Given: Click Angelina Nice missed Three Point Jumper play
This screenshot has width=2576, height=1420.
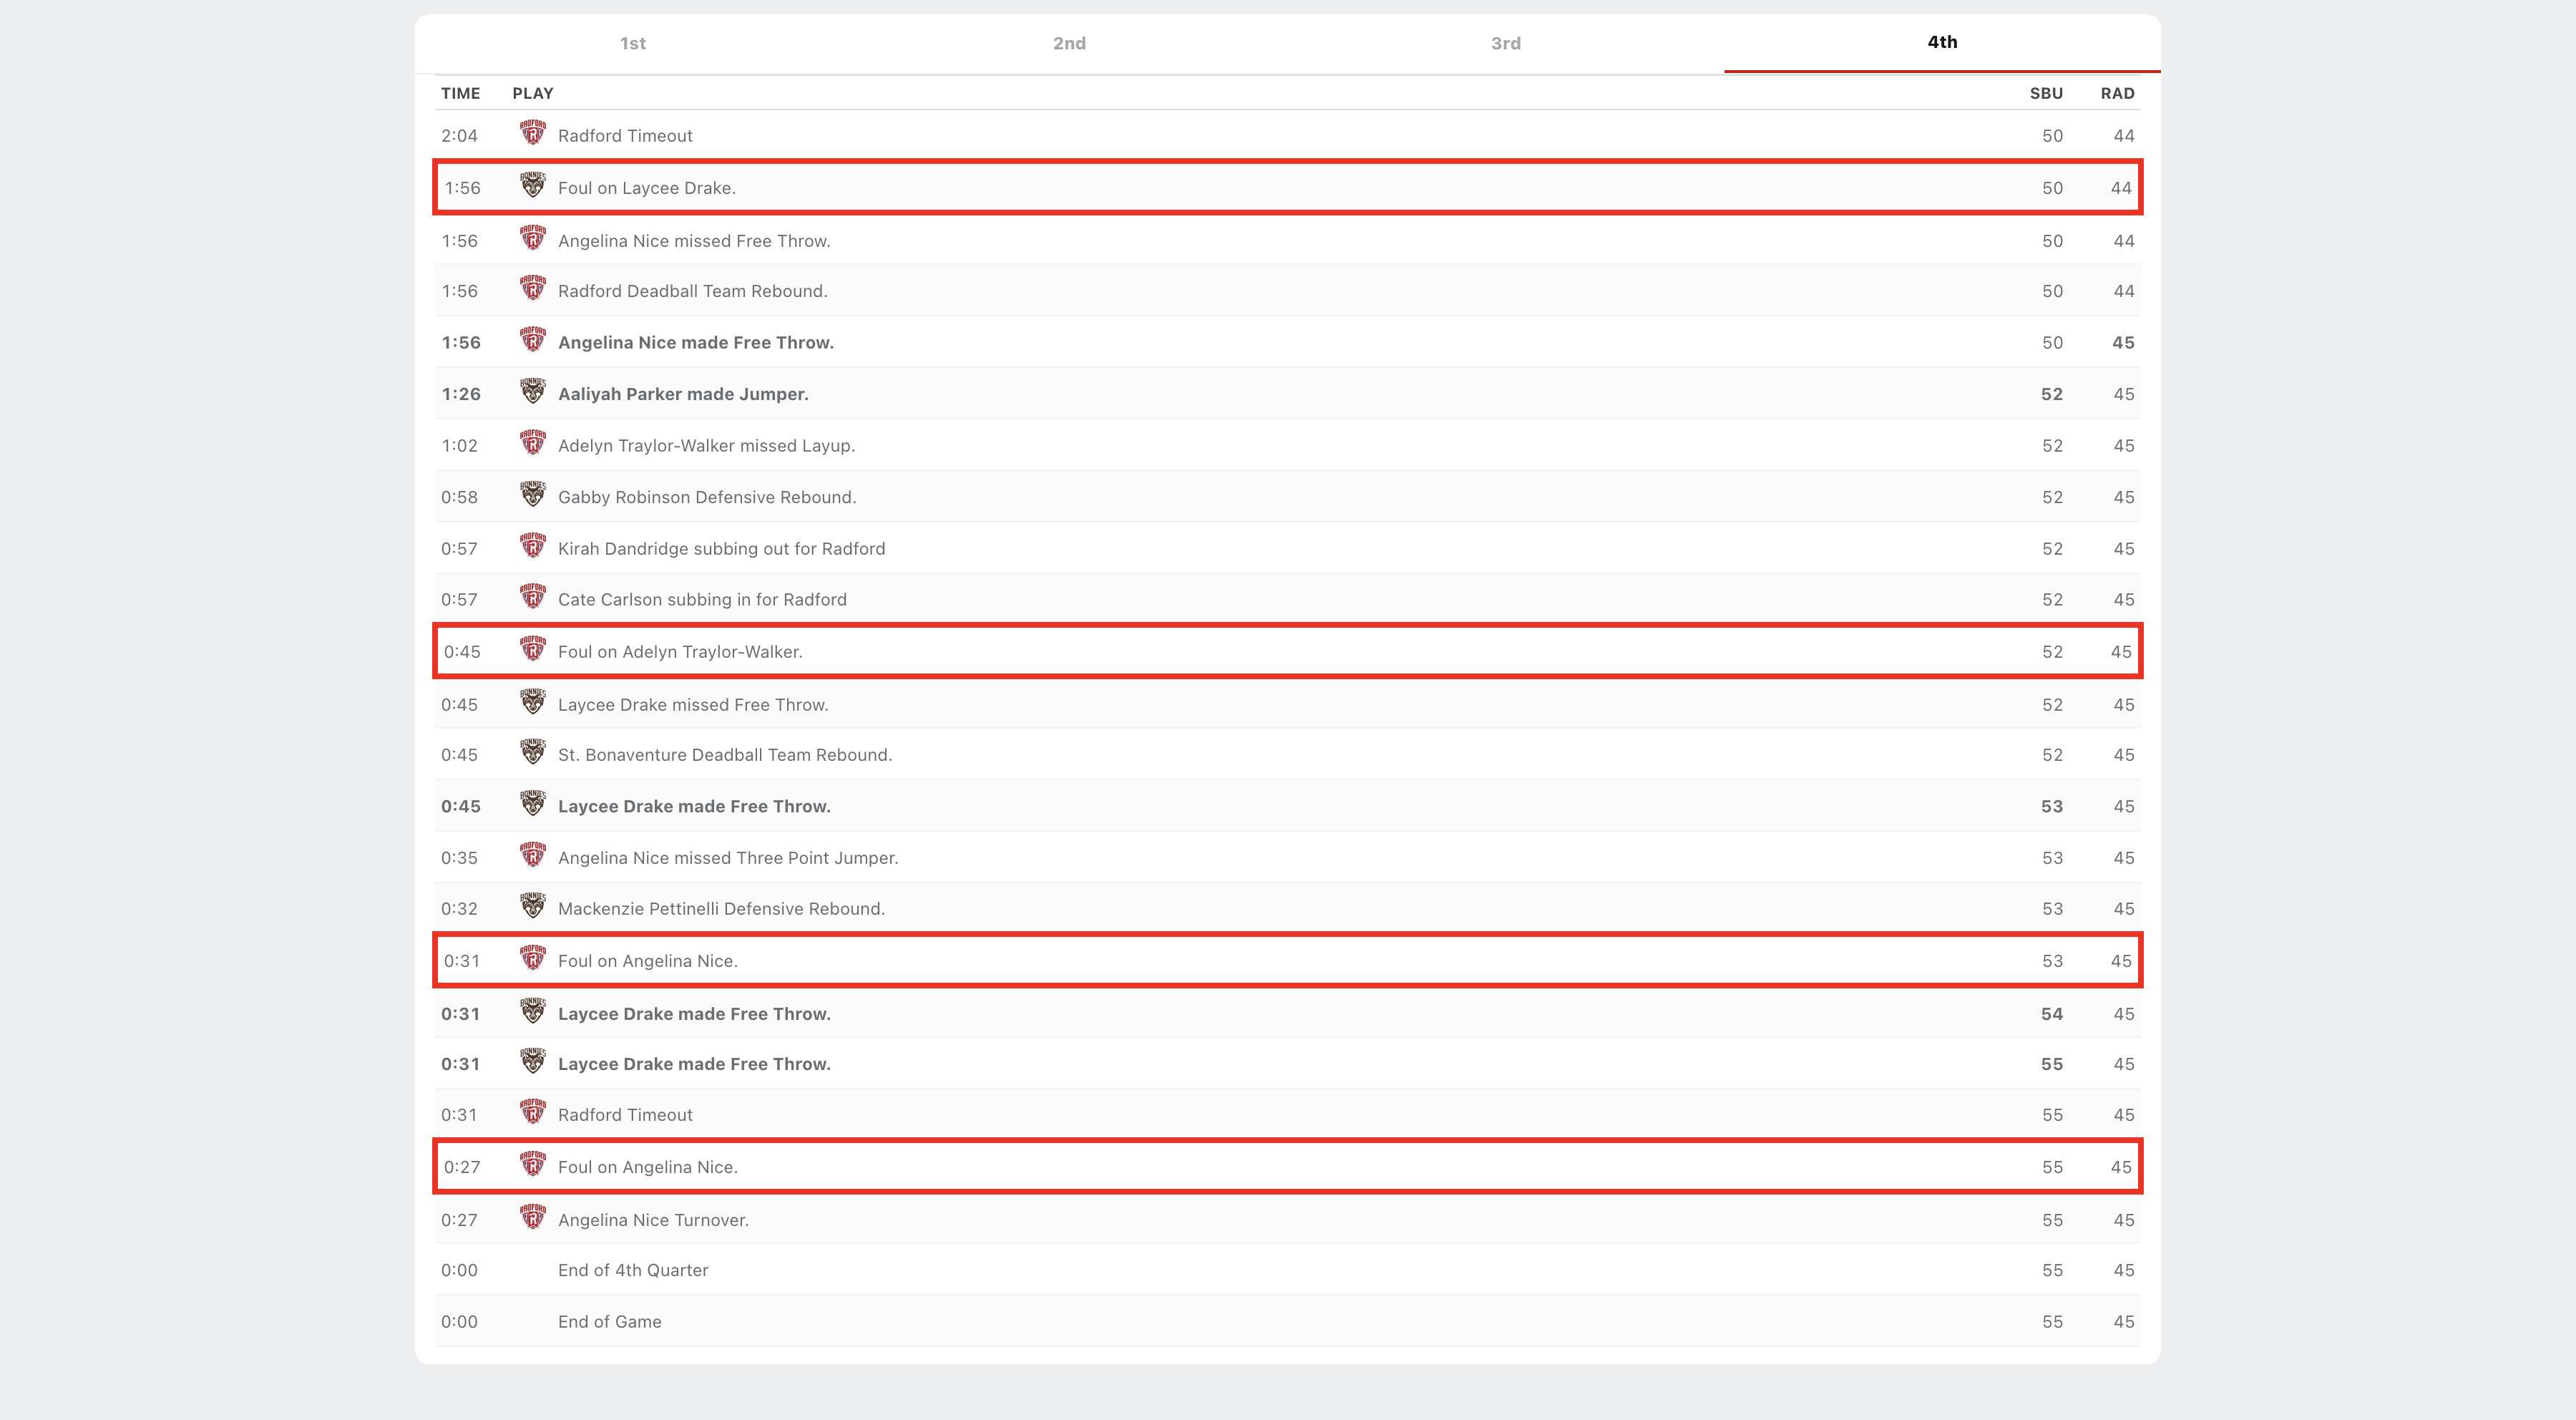Looking at the screenshot, I should [727, 858].
